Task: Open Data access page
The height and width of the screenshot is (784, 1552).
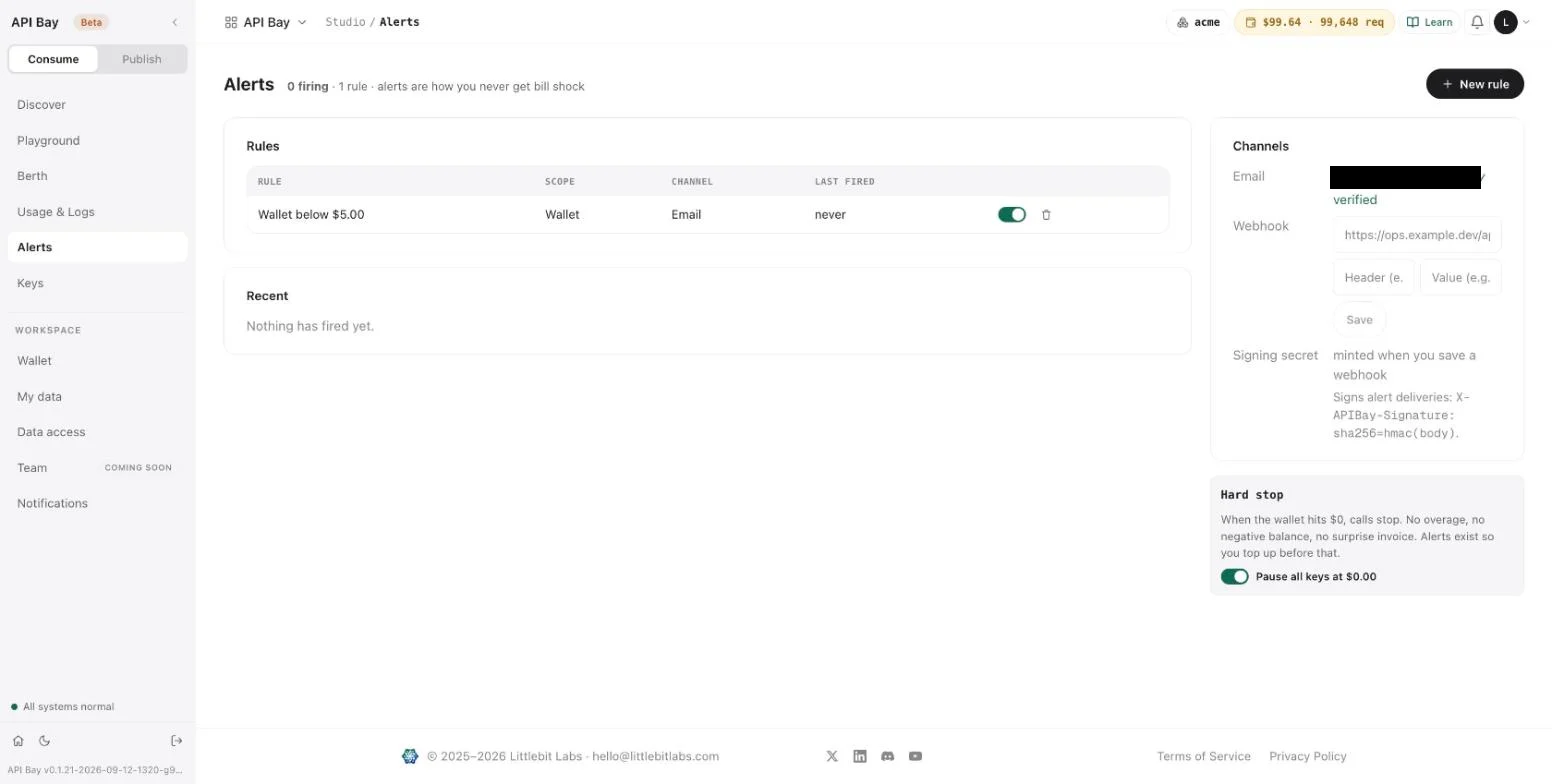Action: point(97,432)
